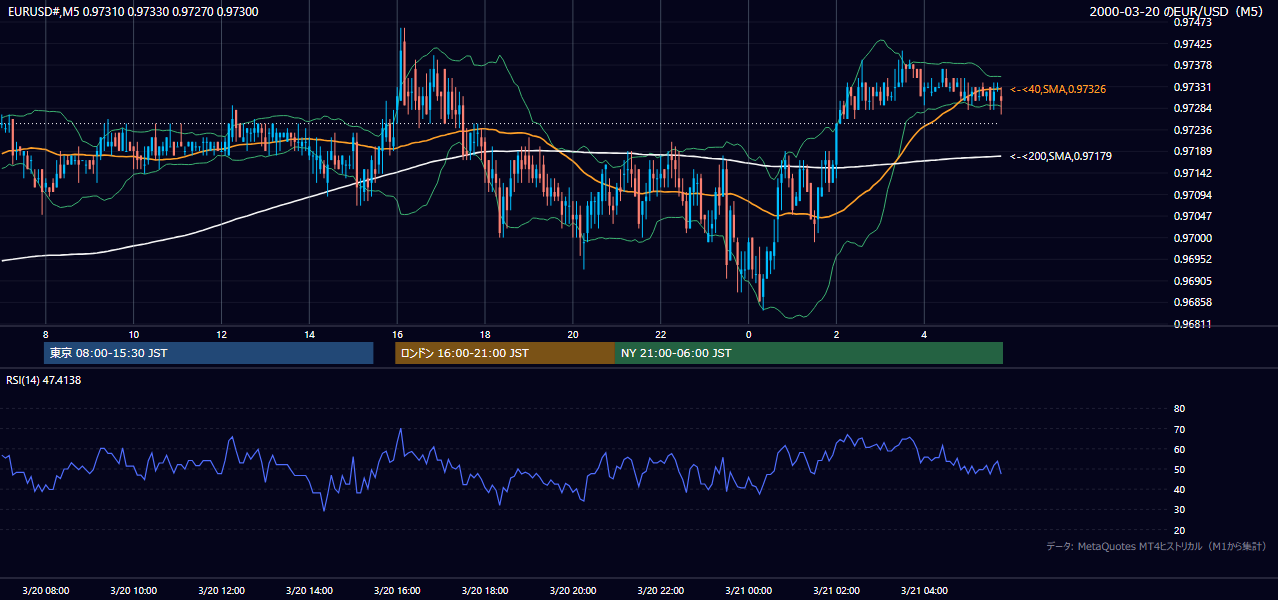Click the 3/20 22:00 date label
The image size is (1278, 600).
pyautogui.click(x=661, y=590)
